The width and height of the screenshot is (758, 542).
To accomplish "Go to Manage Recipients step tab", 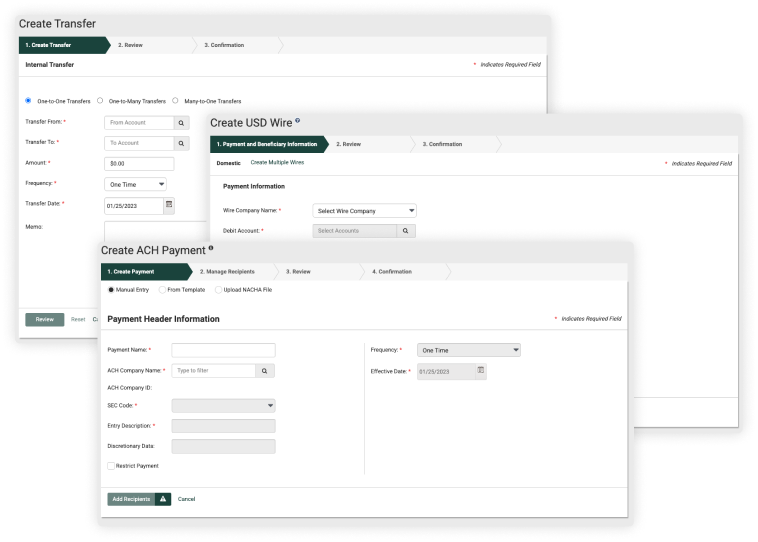I will 227,272.
